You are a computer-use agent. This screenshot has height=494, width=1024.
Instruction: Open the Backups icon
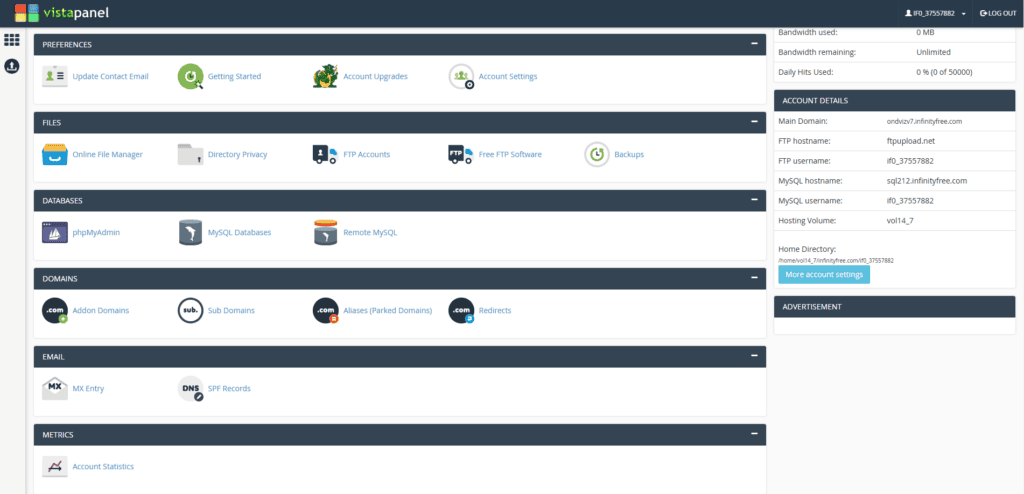(x=597, y=154)
